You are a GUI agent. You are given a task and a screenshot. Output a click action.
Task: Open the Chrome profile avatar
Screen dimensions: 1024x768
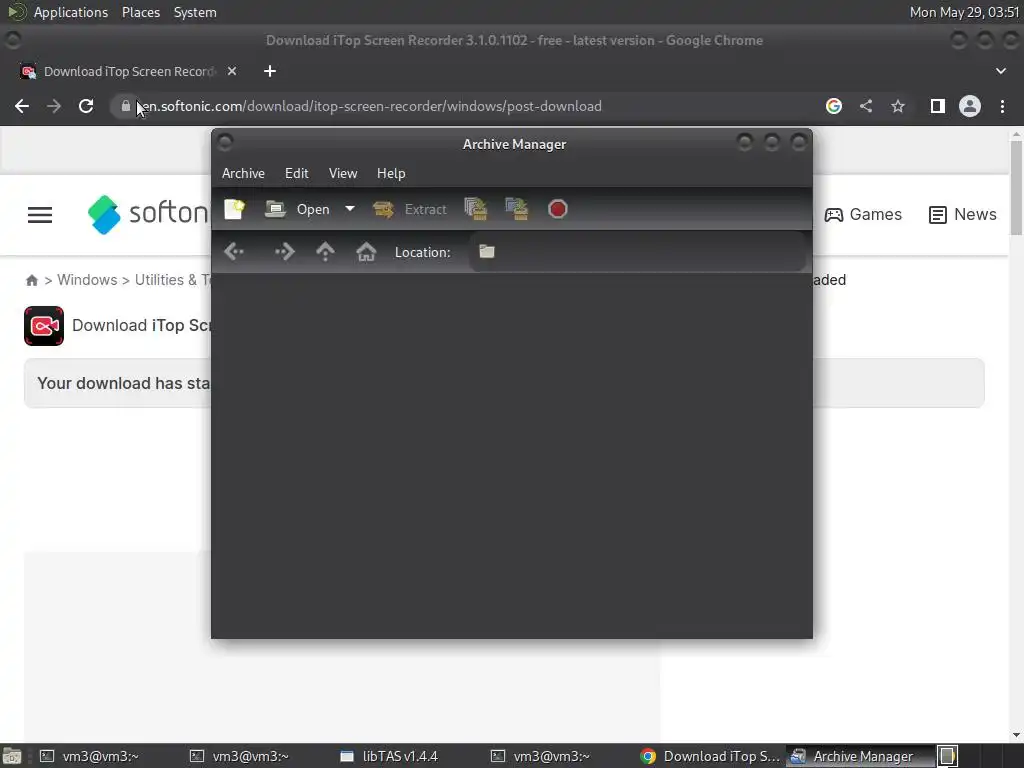(x=970, y=106)
